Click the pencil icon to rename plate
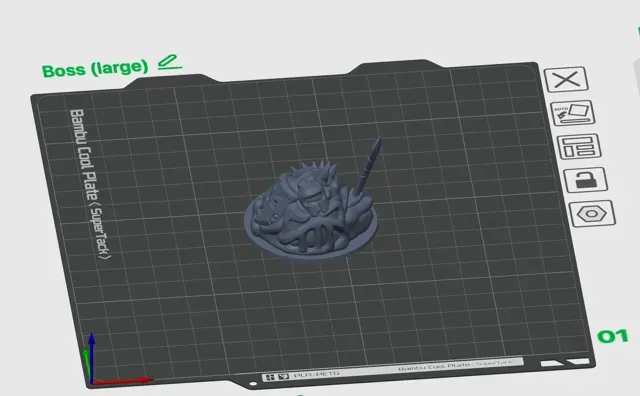 [169, 62]
